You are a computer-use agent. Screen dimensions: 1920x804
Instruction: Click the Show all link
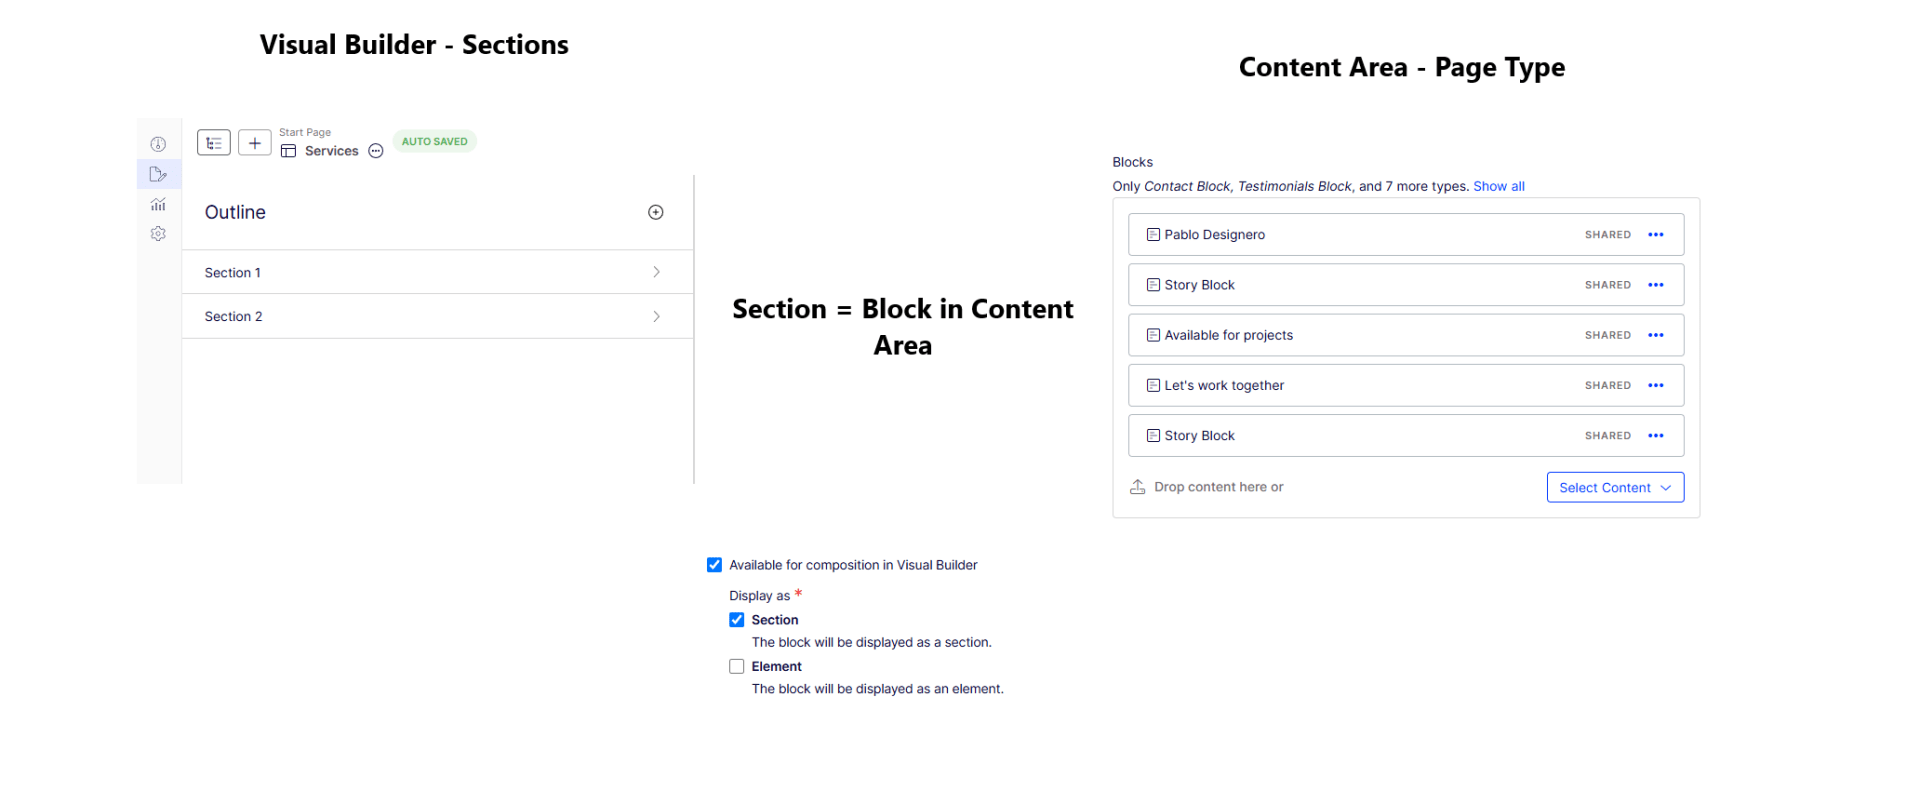(x=1498, y=186)
